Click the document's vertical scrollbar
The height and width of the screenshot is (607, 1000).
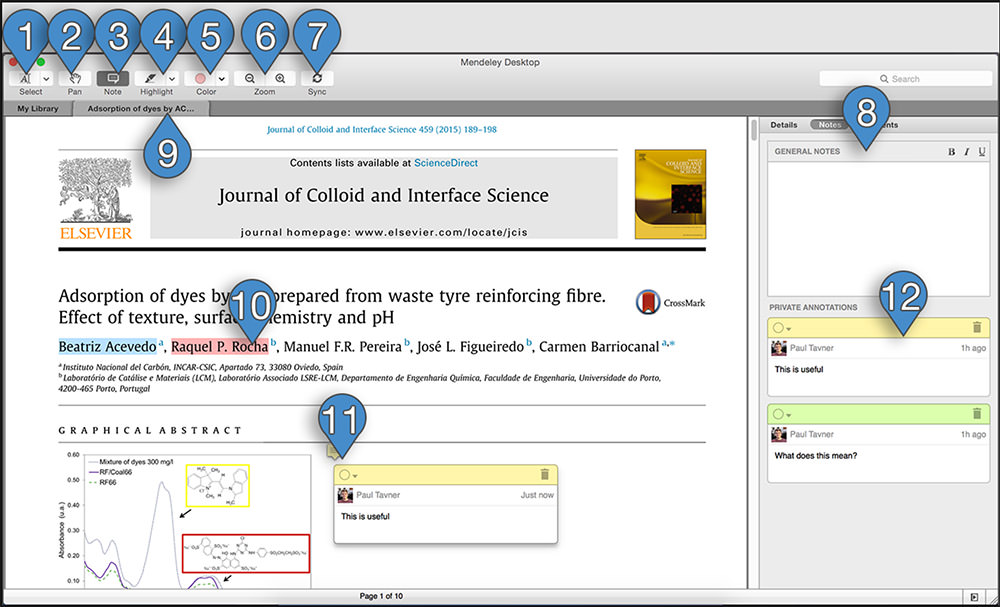coord(754,131)
